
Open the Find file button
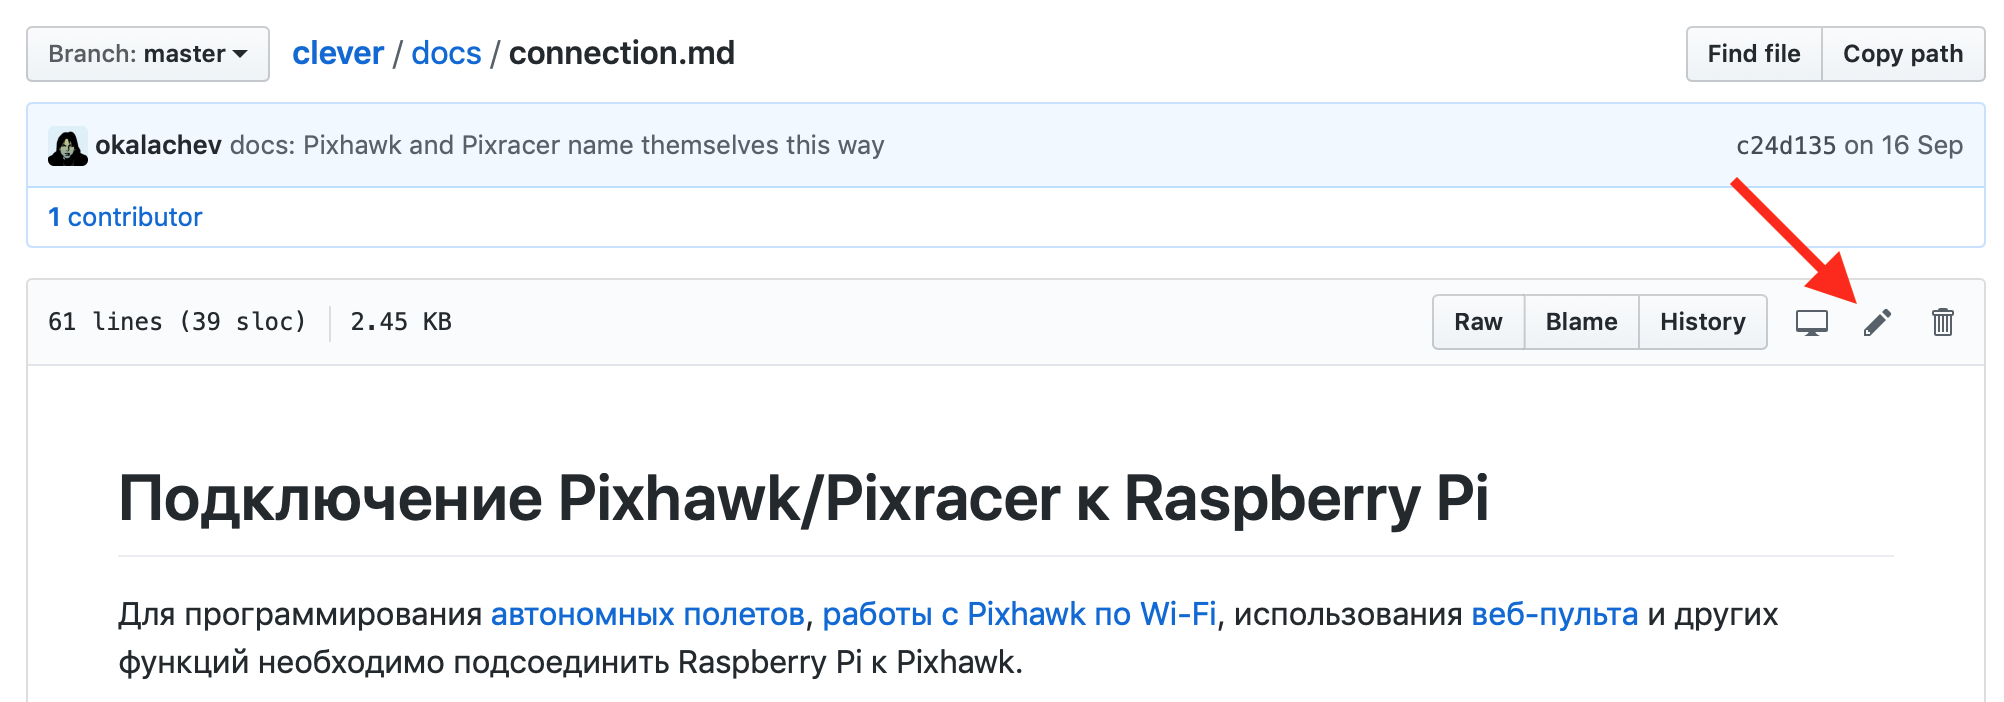(x=1752, y=54)
